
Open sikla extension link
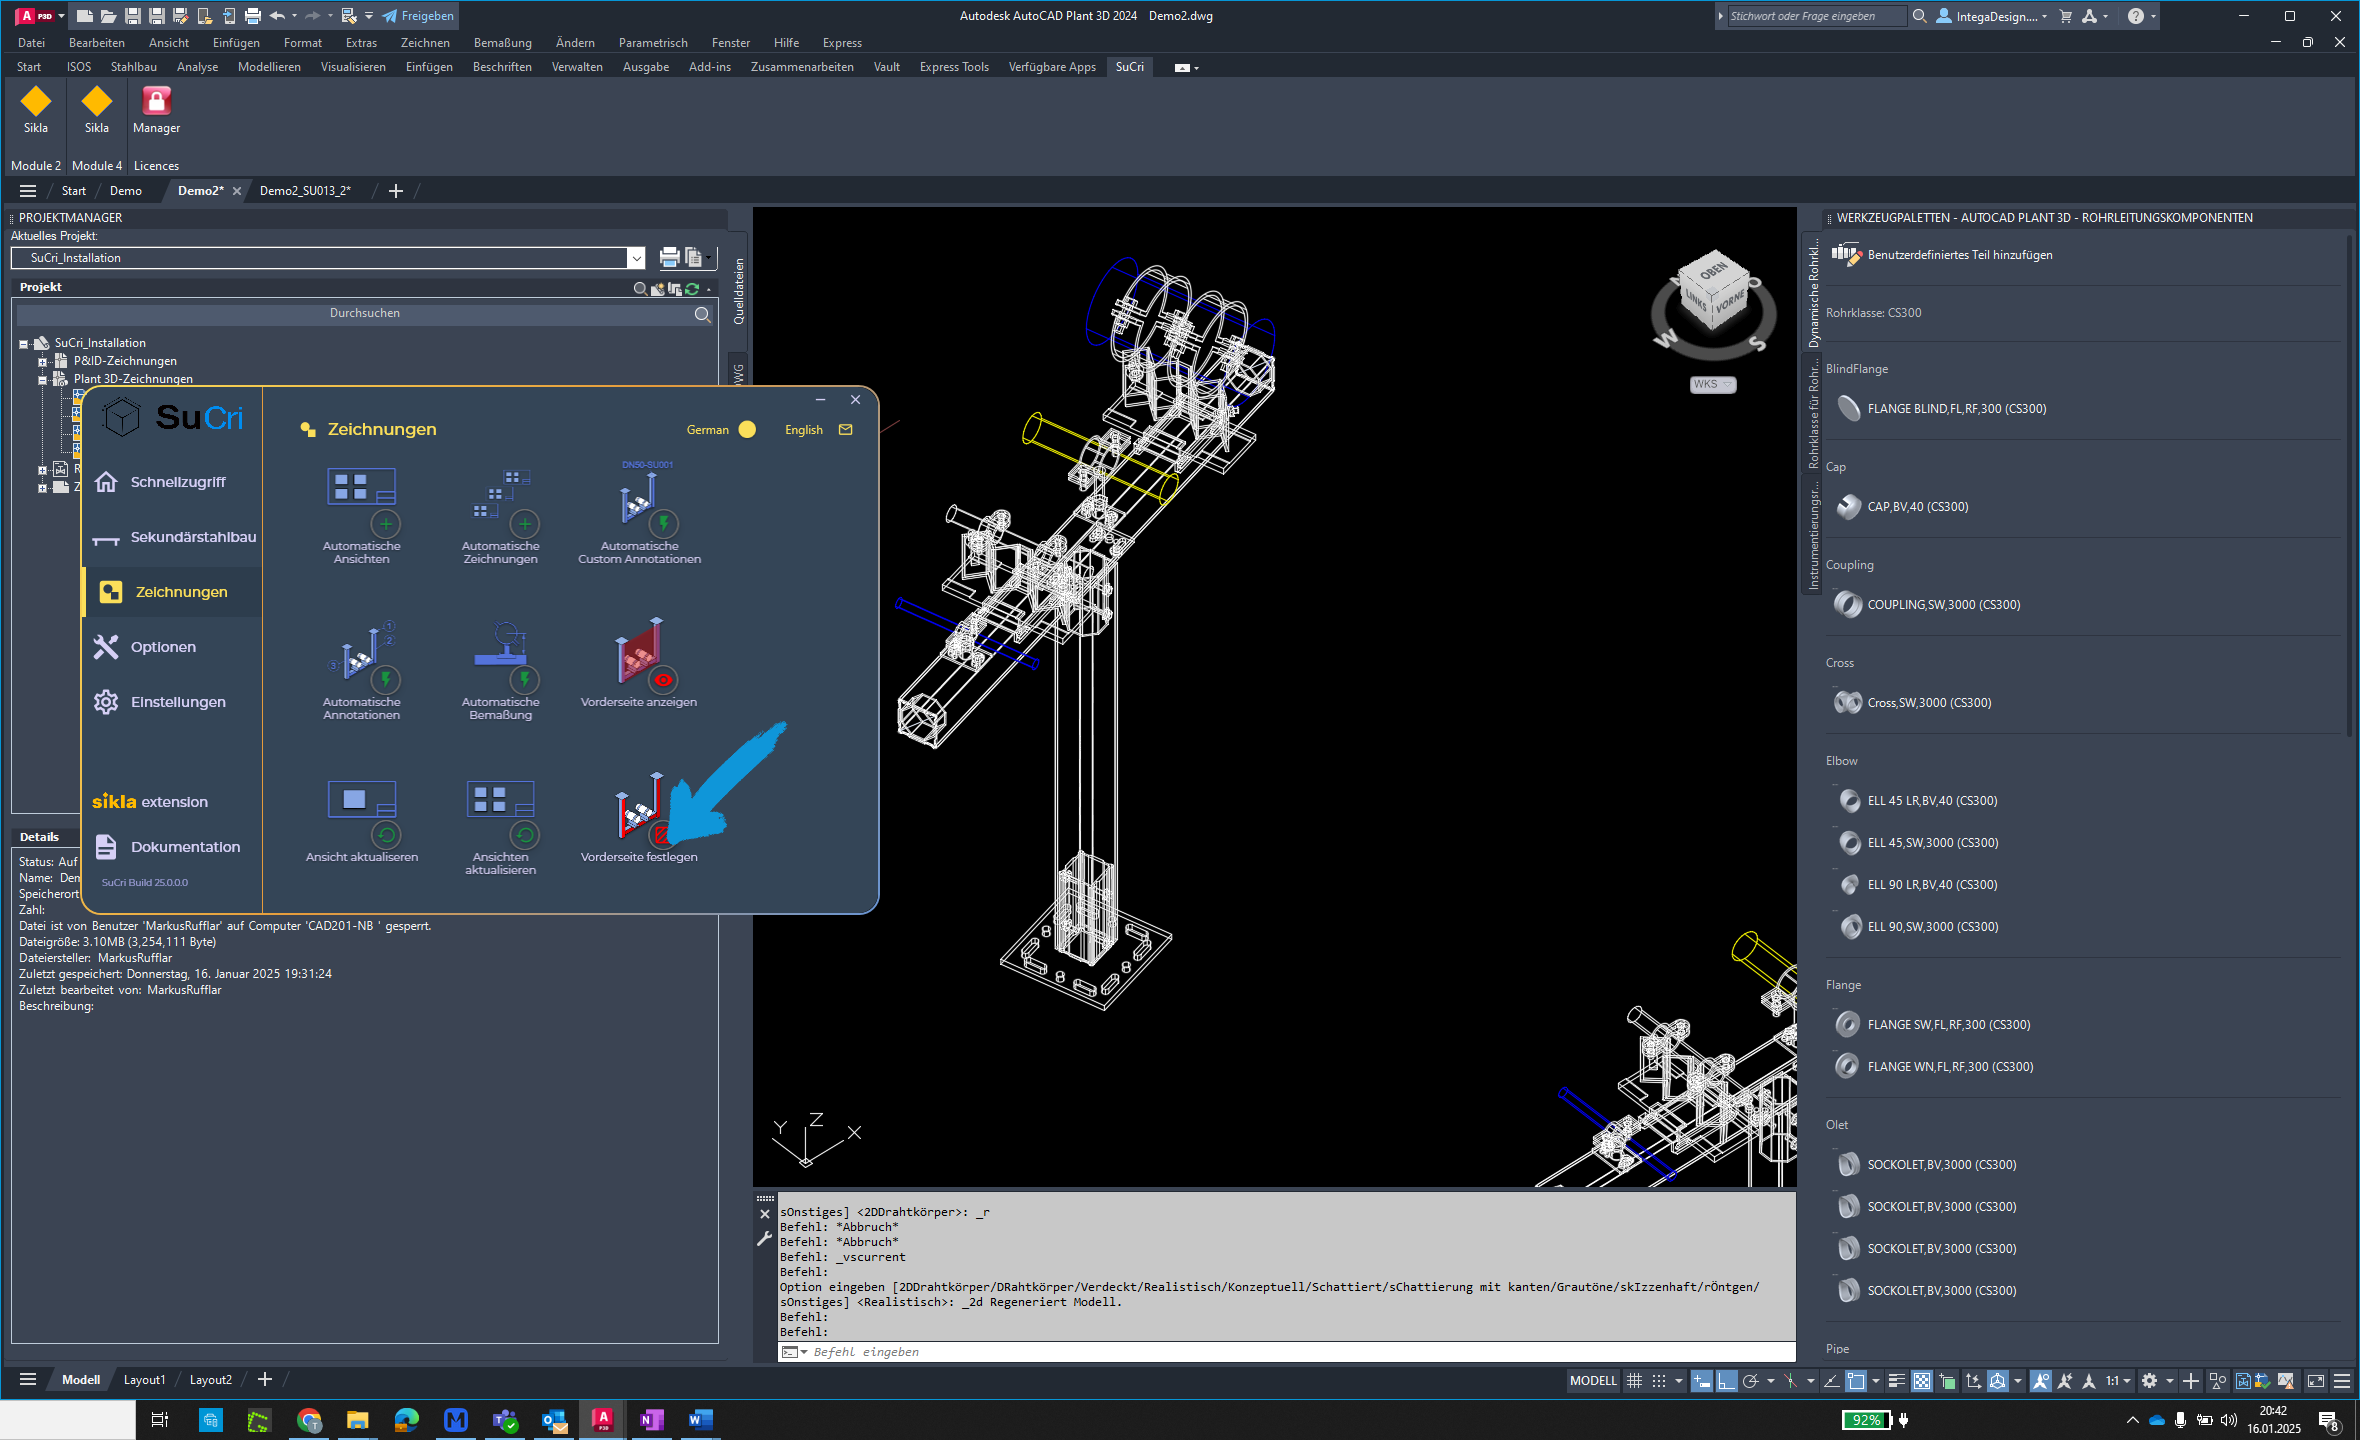coord(150,802)
